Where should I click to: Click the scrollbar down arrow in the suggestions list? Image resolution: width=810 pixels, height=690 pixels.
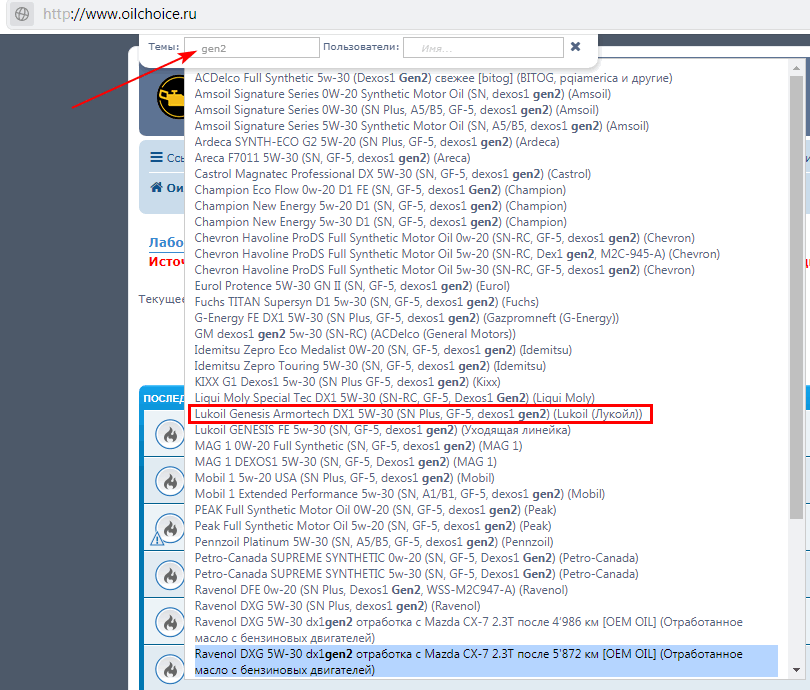point(796,670)
